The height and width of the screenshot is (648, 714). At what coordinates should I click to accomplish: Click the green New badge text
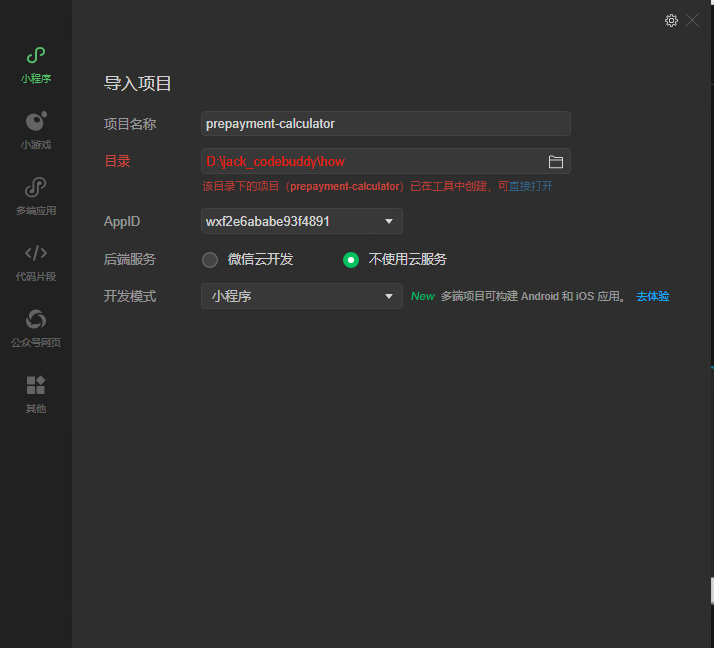423,296
